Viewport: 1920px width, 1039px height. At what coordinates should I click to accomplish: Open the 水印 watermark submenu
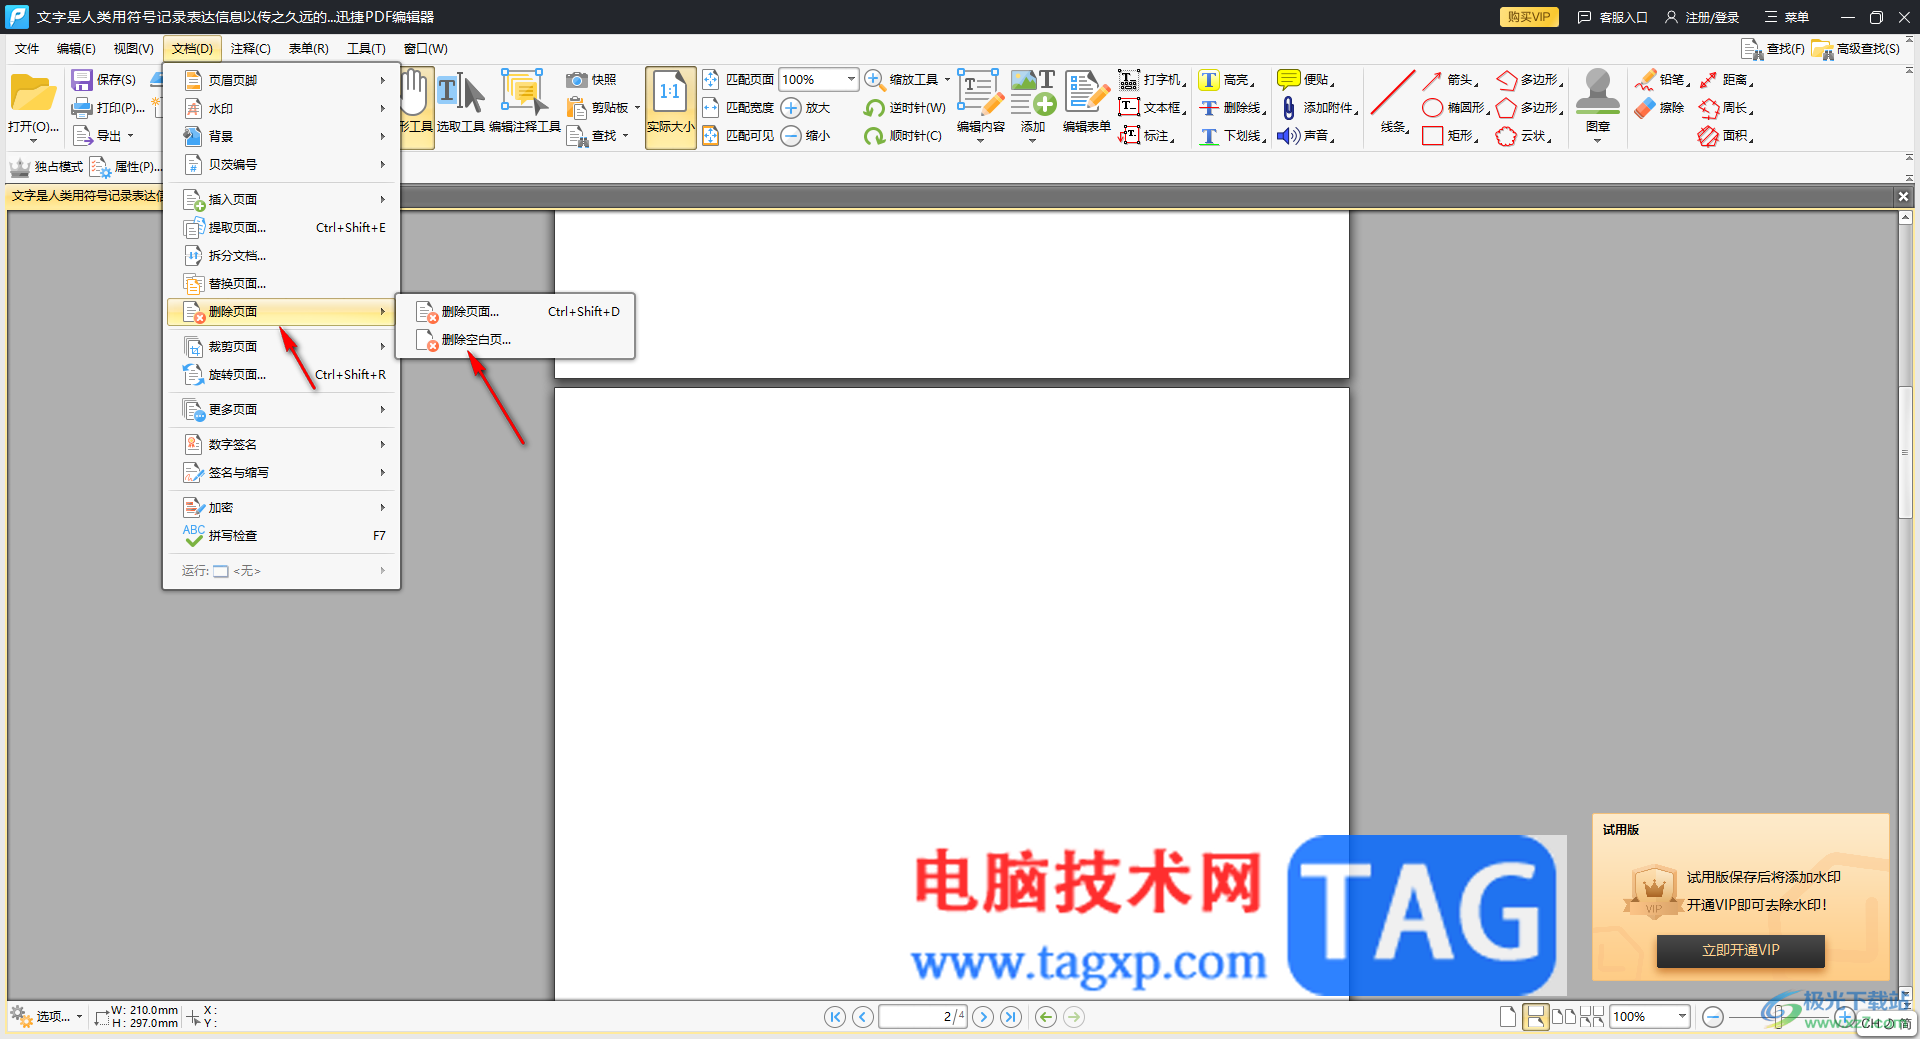coord(283,108)
